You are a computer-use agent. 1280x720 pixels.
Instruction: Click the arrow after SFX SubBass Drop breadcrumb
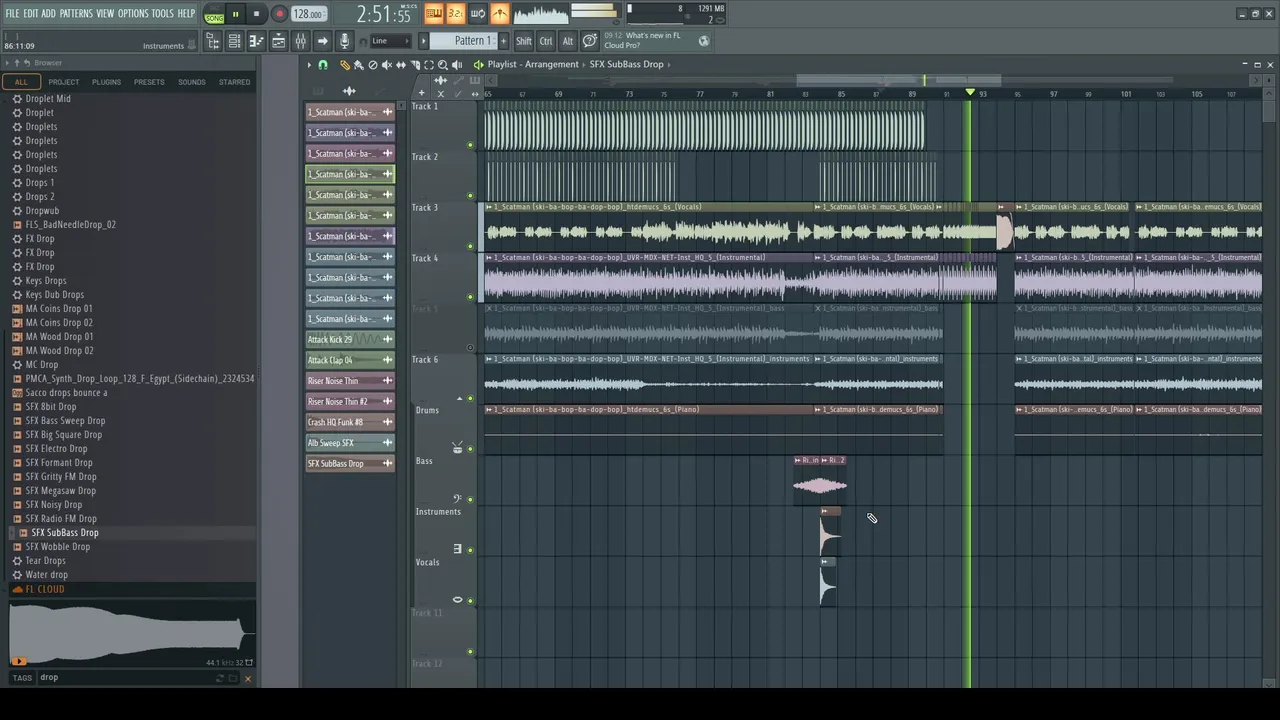670,64
